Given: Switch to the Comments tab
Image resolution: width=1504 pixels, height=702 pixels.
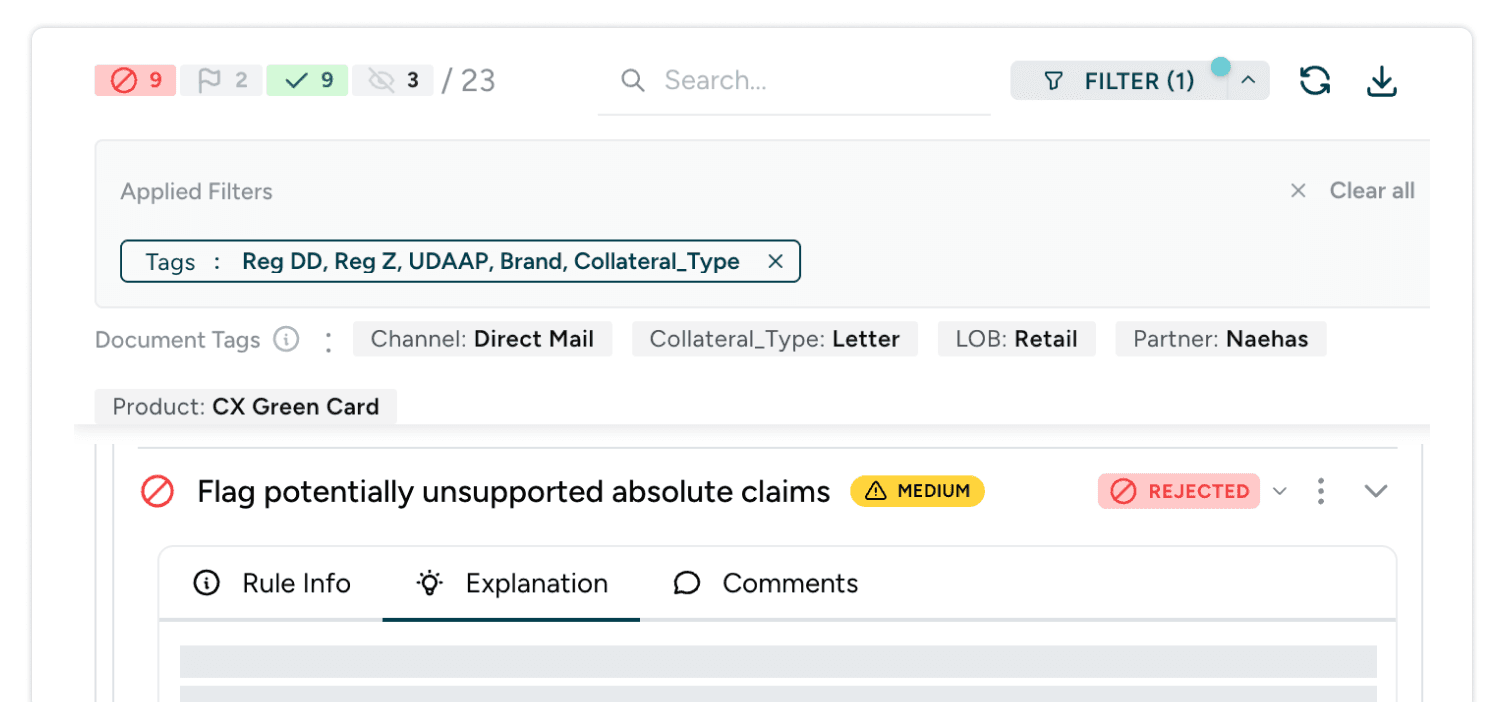Looking at the screenshot, I should tap(766, 584).
